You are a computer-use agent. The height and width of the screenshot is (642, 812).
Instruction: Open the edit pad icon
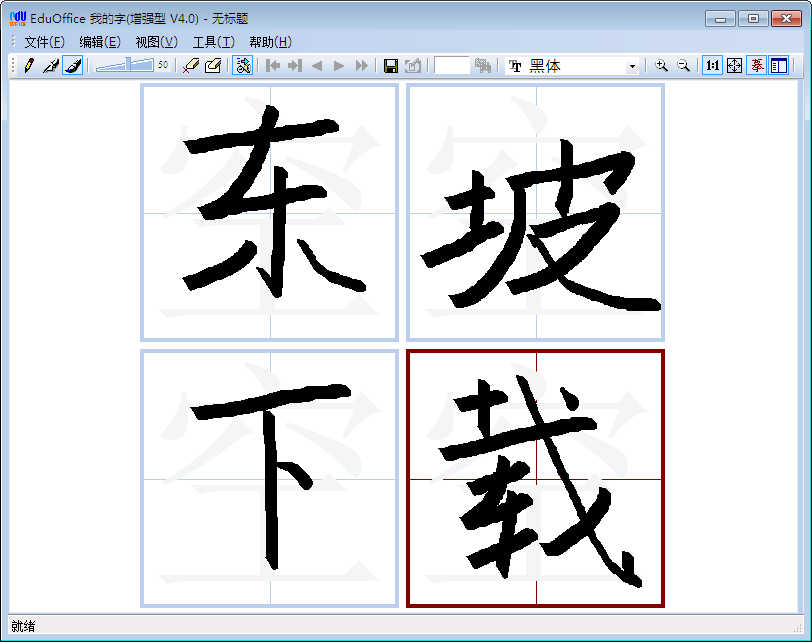[212, 65]
